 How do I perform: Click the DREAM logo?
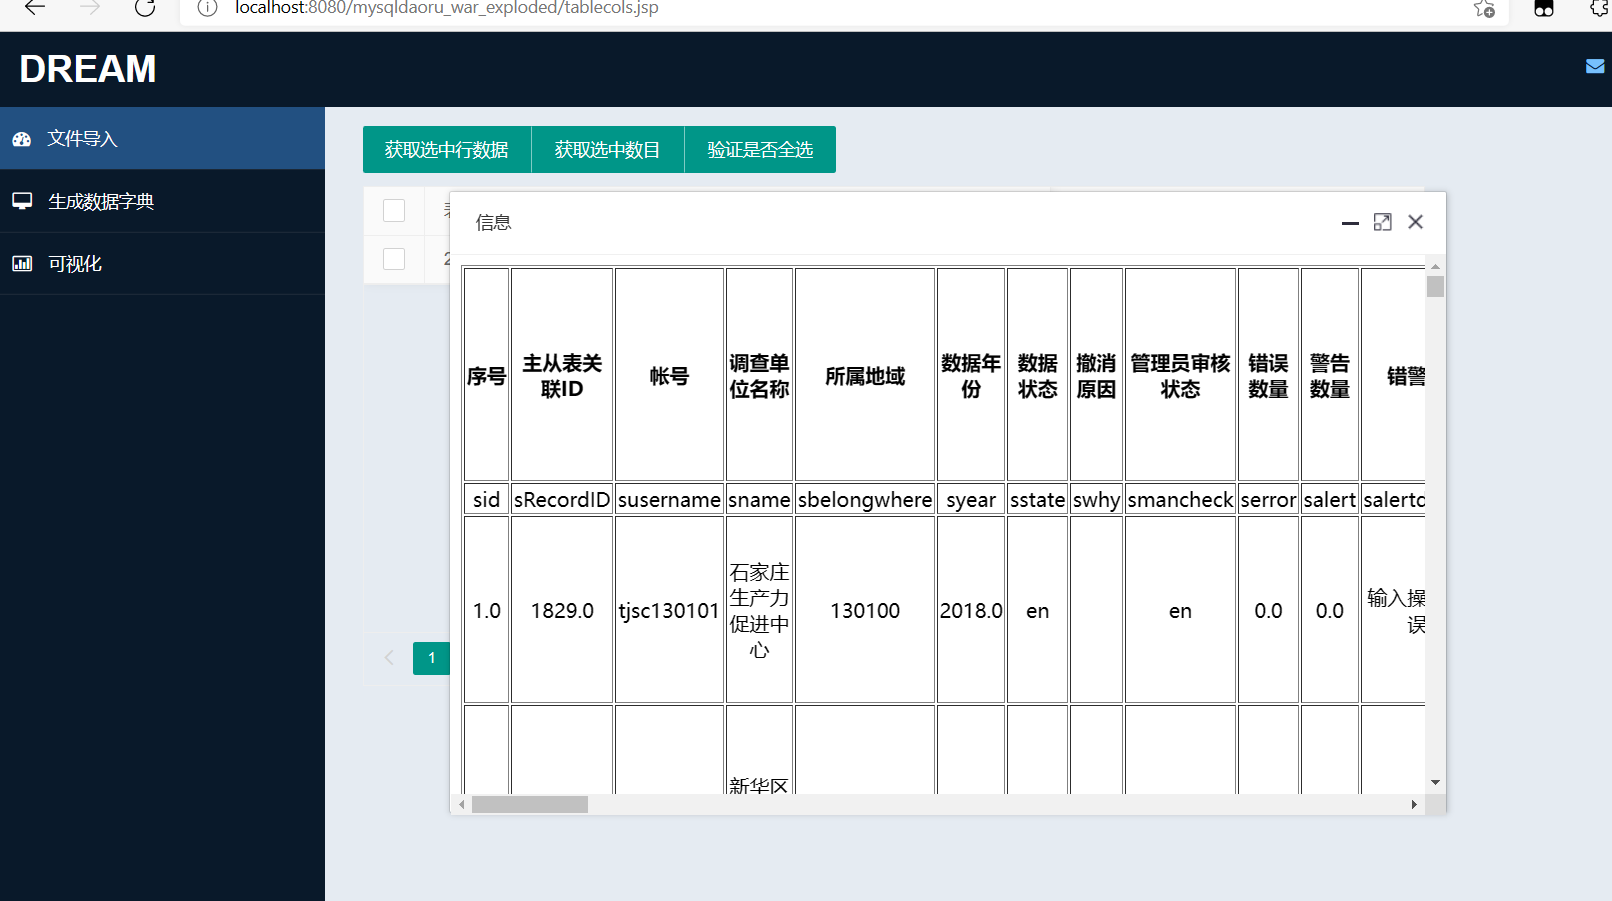(x=88, y=69)
